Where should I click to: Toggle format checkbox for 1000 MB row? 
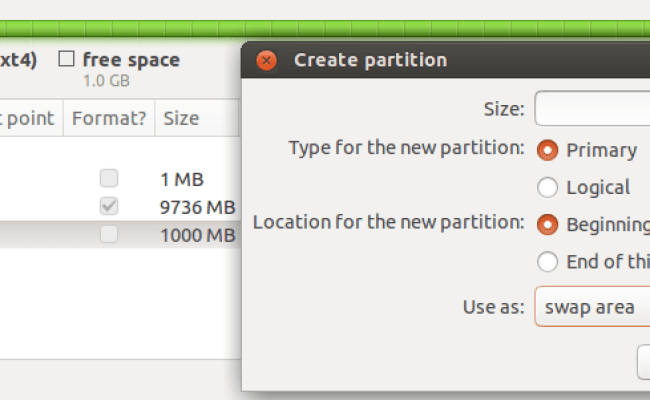pos(109,235)
